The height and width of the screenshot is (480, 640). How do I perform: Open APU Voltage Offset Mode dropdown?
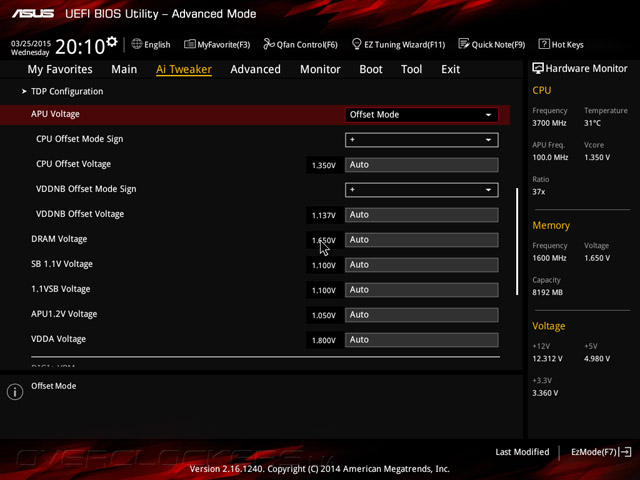click(x=422, y=115)
